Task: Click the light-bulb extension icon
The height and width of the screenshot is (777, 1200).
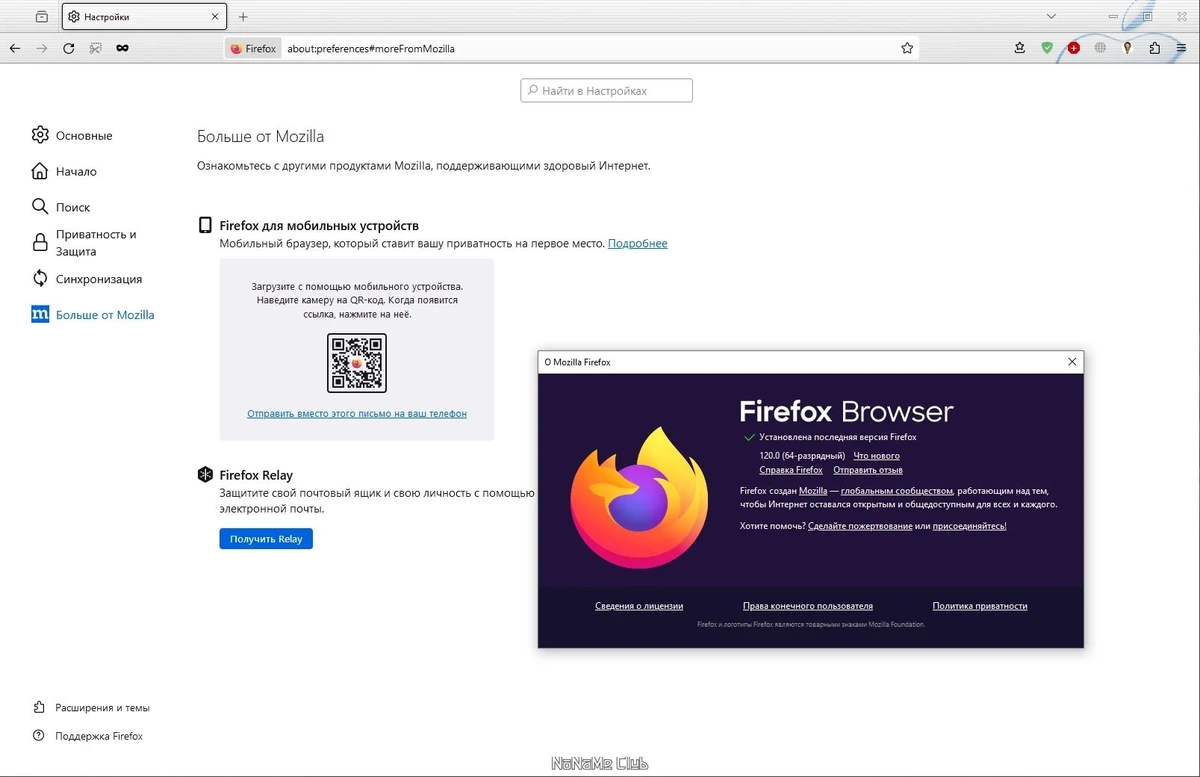Action: (x=1127, y=48)
